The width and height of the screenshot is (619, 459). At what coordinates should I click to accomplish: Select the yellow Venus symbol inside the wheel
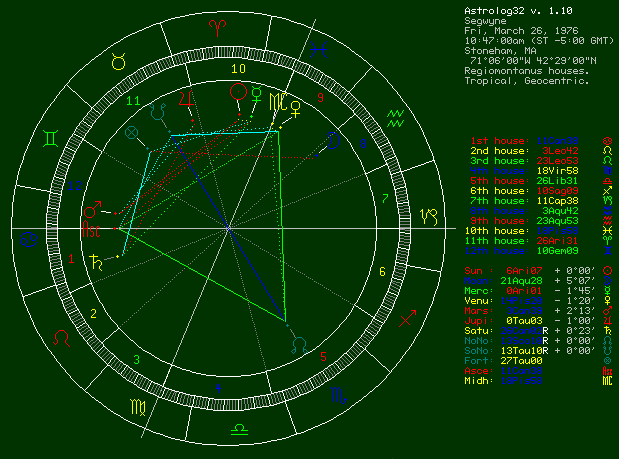(x=296, y=109)
